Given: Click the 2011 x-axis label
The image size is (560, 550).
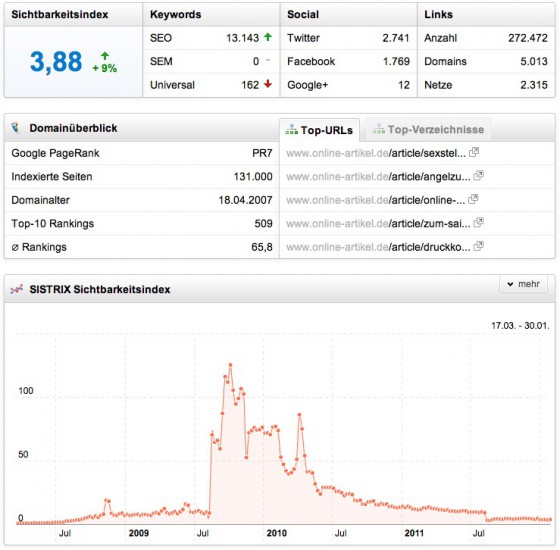Looking at the screenshot, I should (x=414, y=533).
